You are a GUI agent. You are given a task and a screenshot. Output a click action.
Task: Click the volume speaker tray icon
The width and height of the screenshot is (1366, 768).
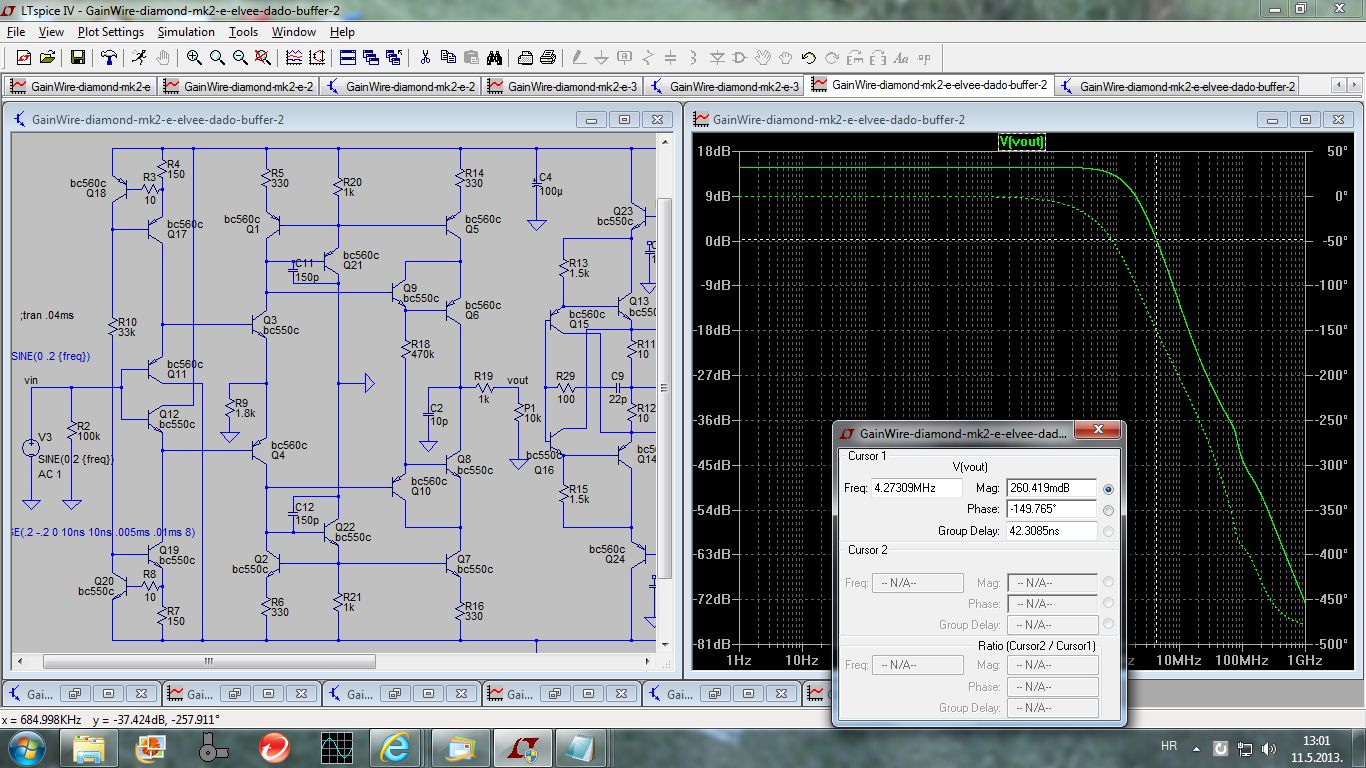[x=1270, y=748]
